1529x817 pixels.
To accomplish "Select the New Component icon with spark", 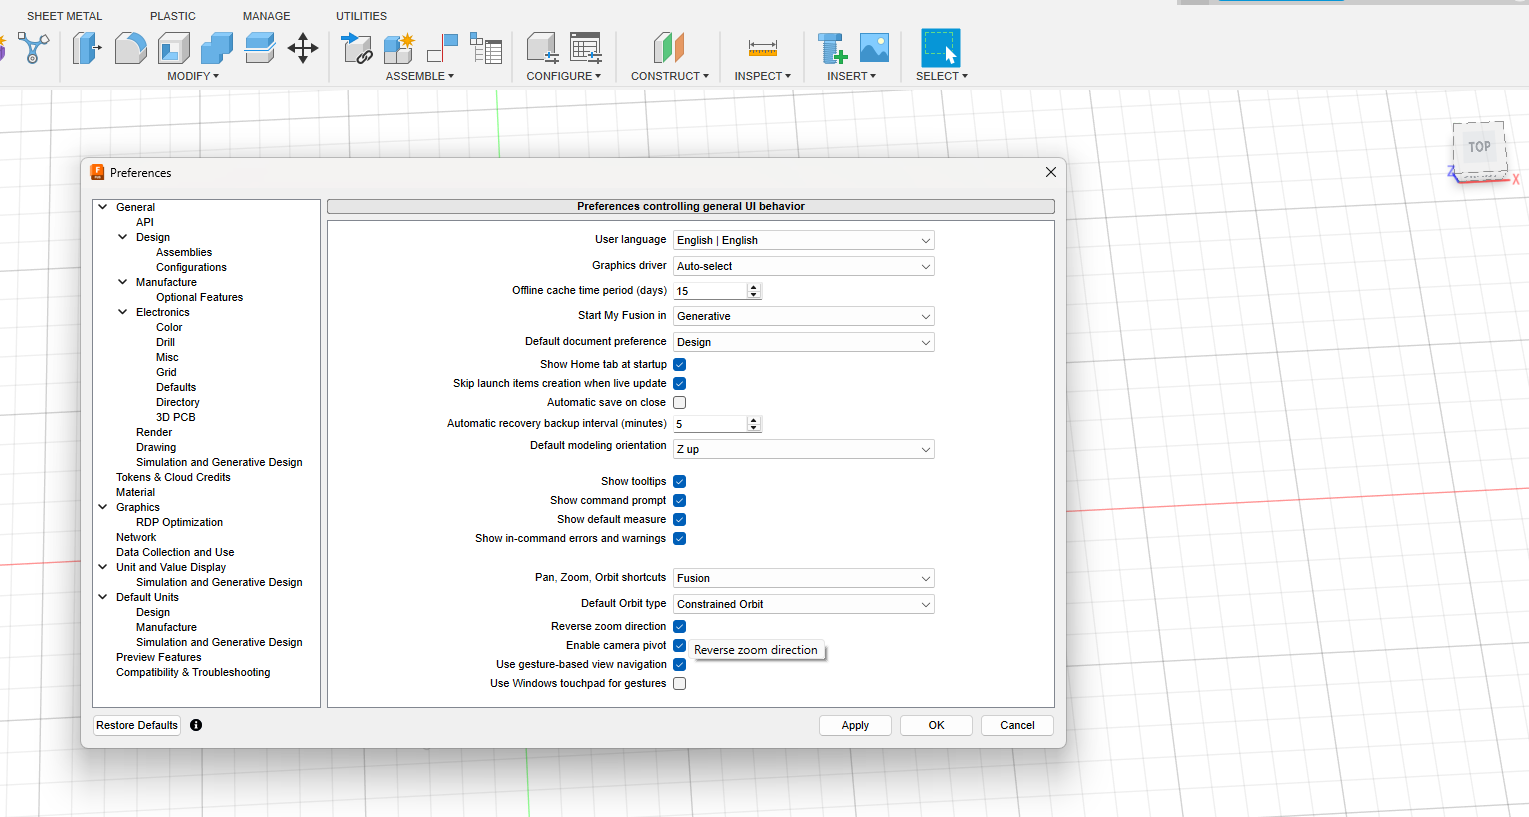I will pyautogui.click(x=399, y=48).
